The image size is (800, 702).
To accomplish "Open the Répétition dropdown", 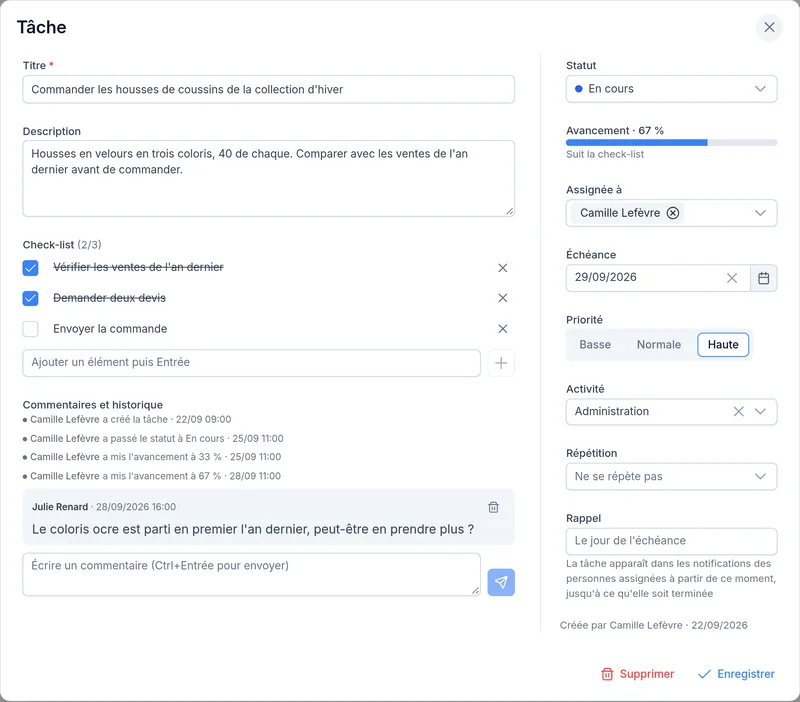I will click(x=671, y=477).
